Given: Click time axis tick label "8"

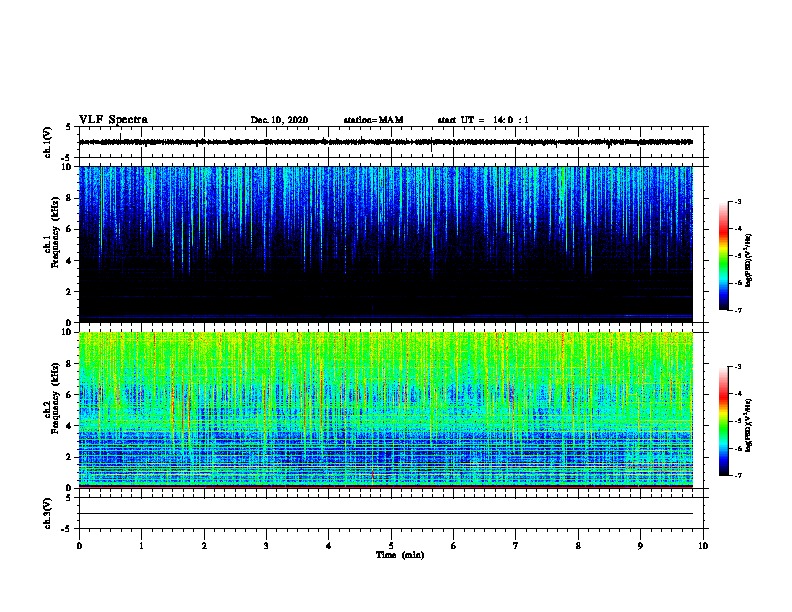Looking at the screenshot, I should pyautogui.click(x=578, y=546).
